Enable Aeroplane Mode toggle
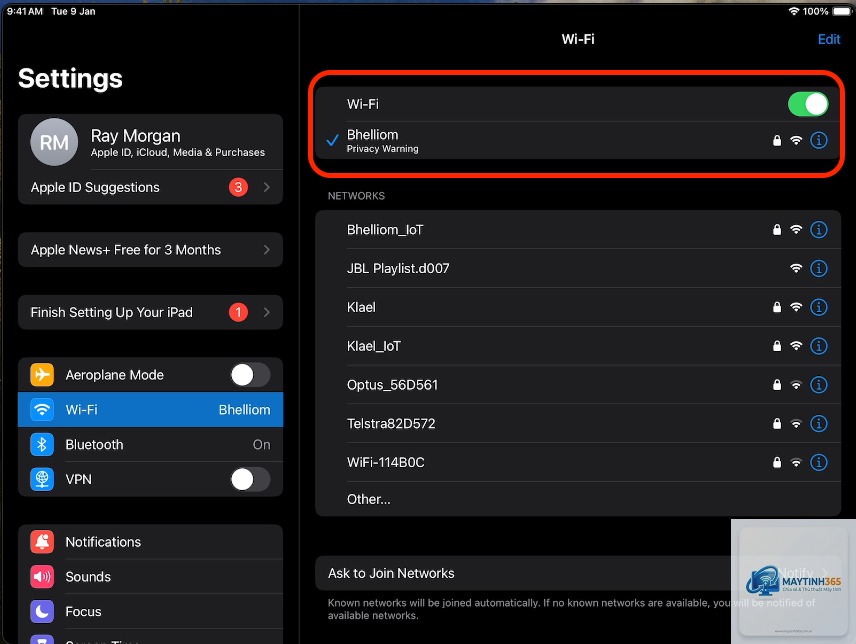The image size is (856, 644). click(x=250, y=375)
